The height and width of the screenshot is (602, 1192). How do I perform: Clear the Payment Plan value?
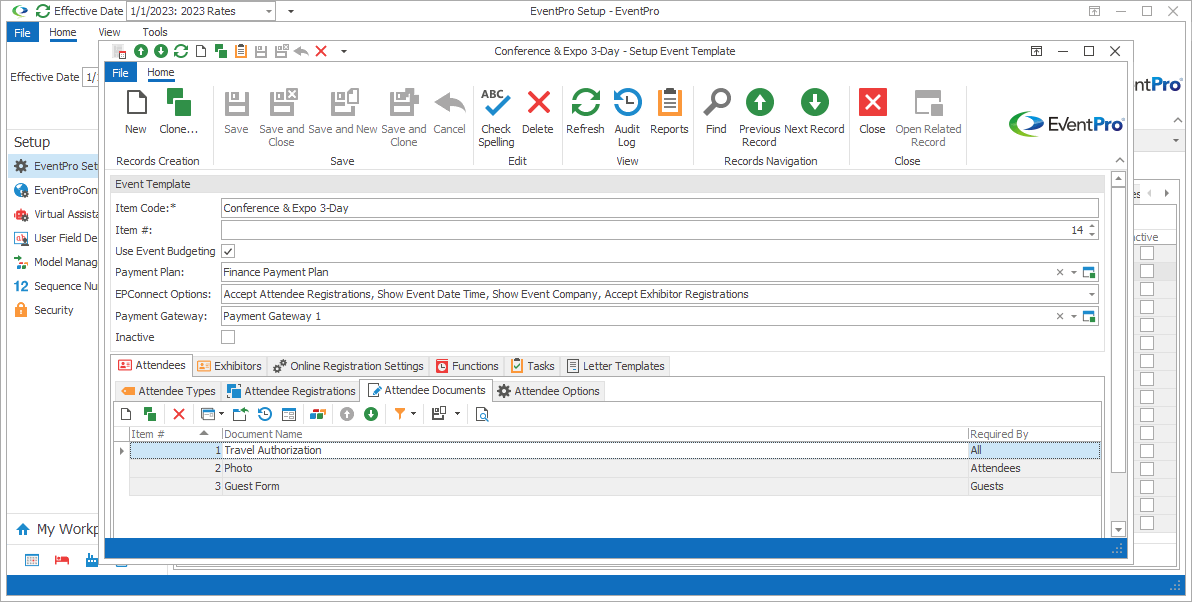tap(1060, 272)
